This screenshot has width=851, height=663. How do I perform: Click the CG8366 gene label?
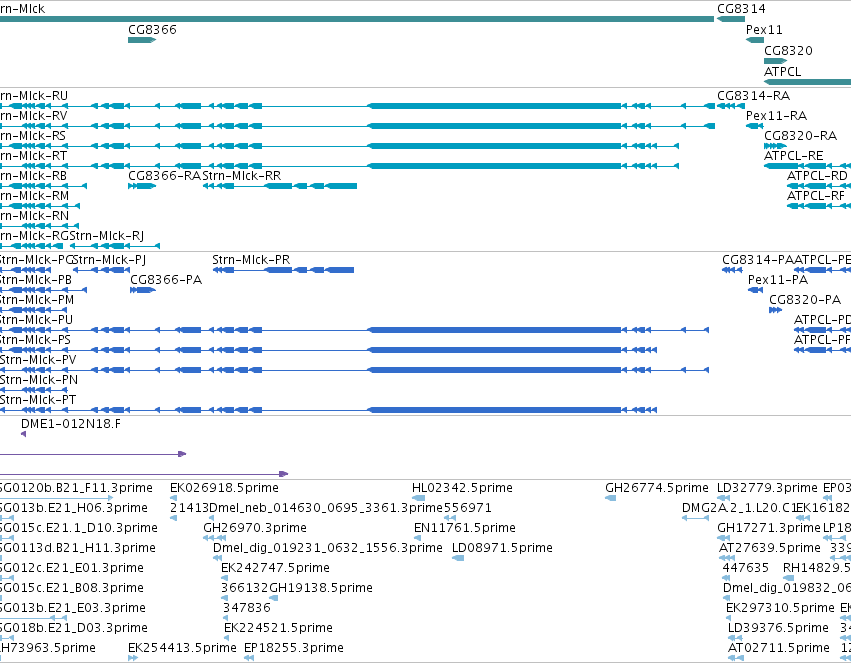coord(153,29)
